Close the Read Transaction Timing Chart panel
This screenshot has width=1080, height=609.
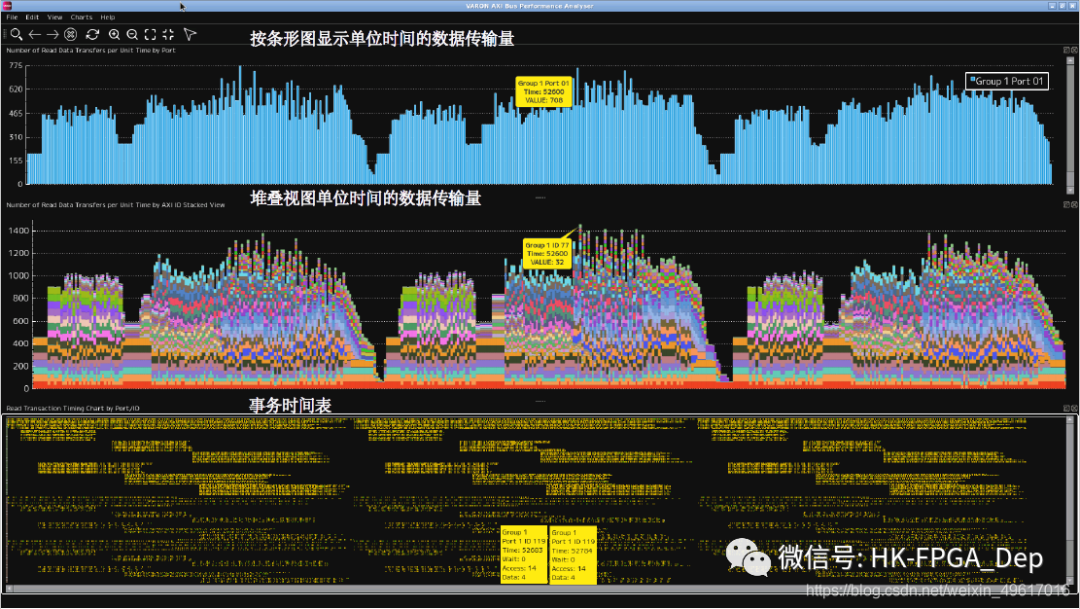[1073, 408]
